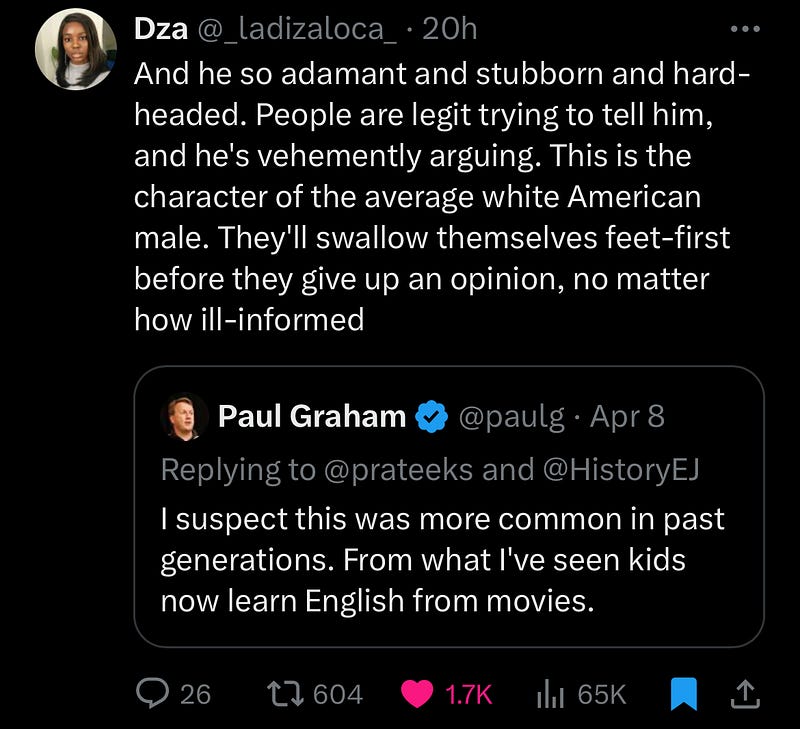This screenshot has height=729, width=800.
Task: Open the three-dot more options menu
Action: pos(745,29)
